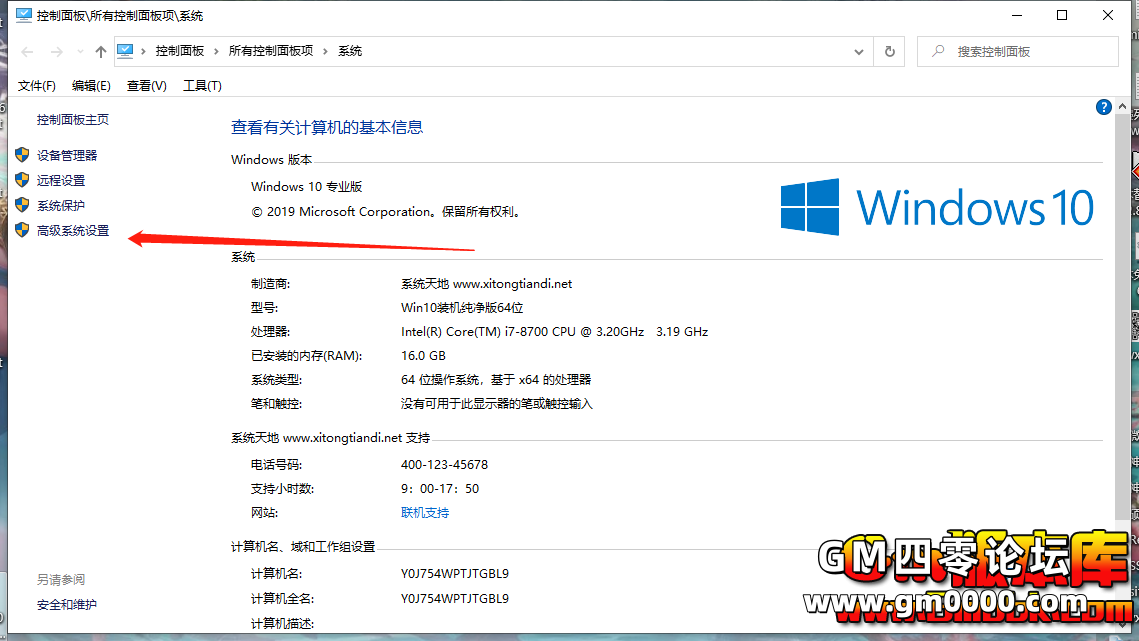
Task: Click the search magnifier icon
Action: (x=939, y=51)
